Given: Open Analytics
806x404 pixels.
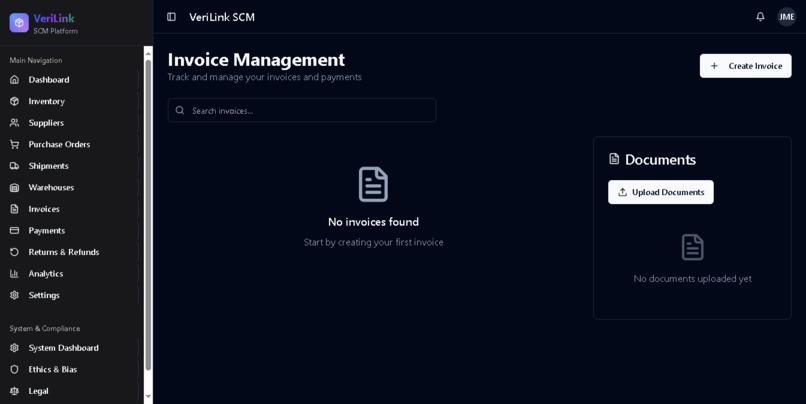Looking at the screenshot, I should (x=70, y=274).
